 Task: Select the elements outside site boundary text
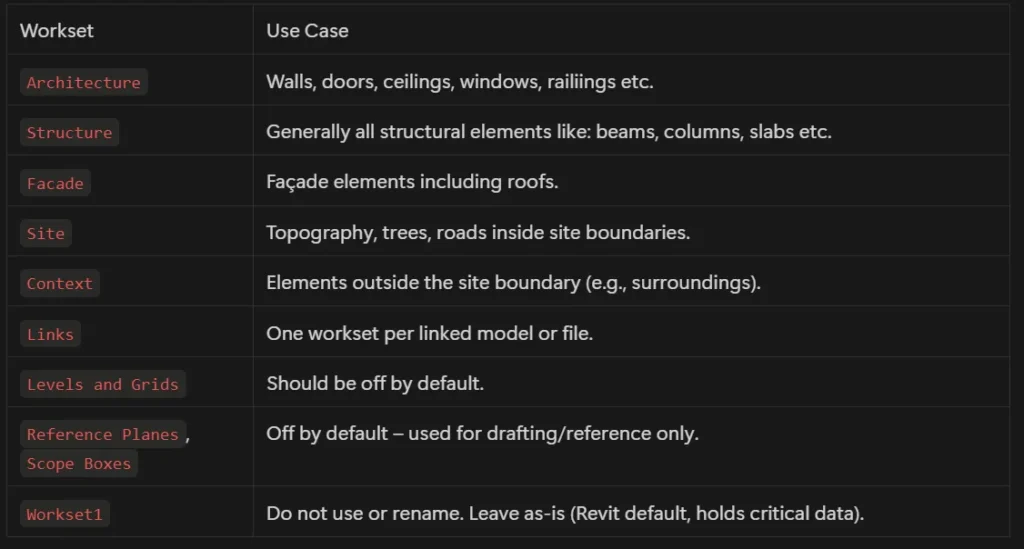513,283
